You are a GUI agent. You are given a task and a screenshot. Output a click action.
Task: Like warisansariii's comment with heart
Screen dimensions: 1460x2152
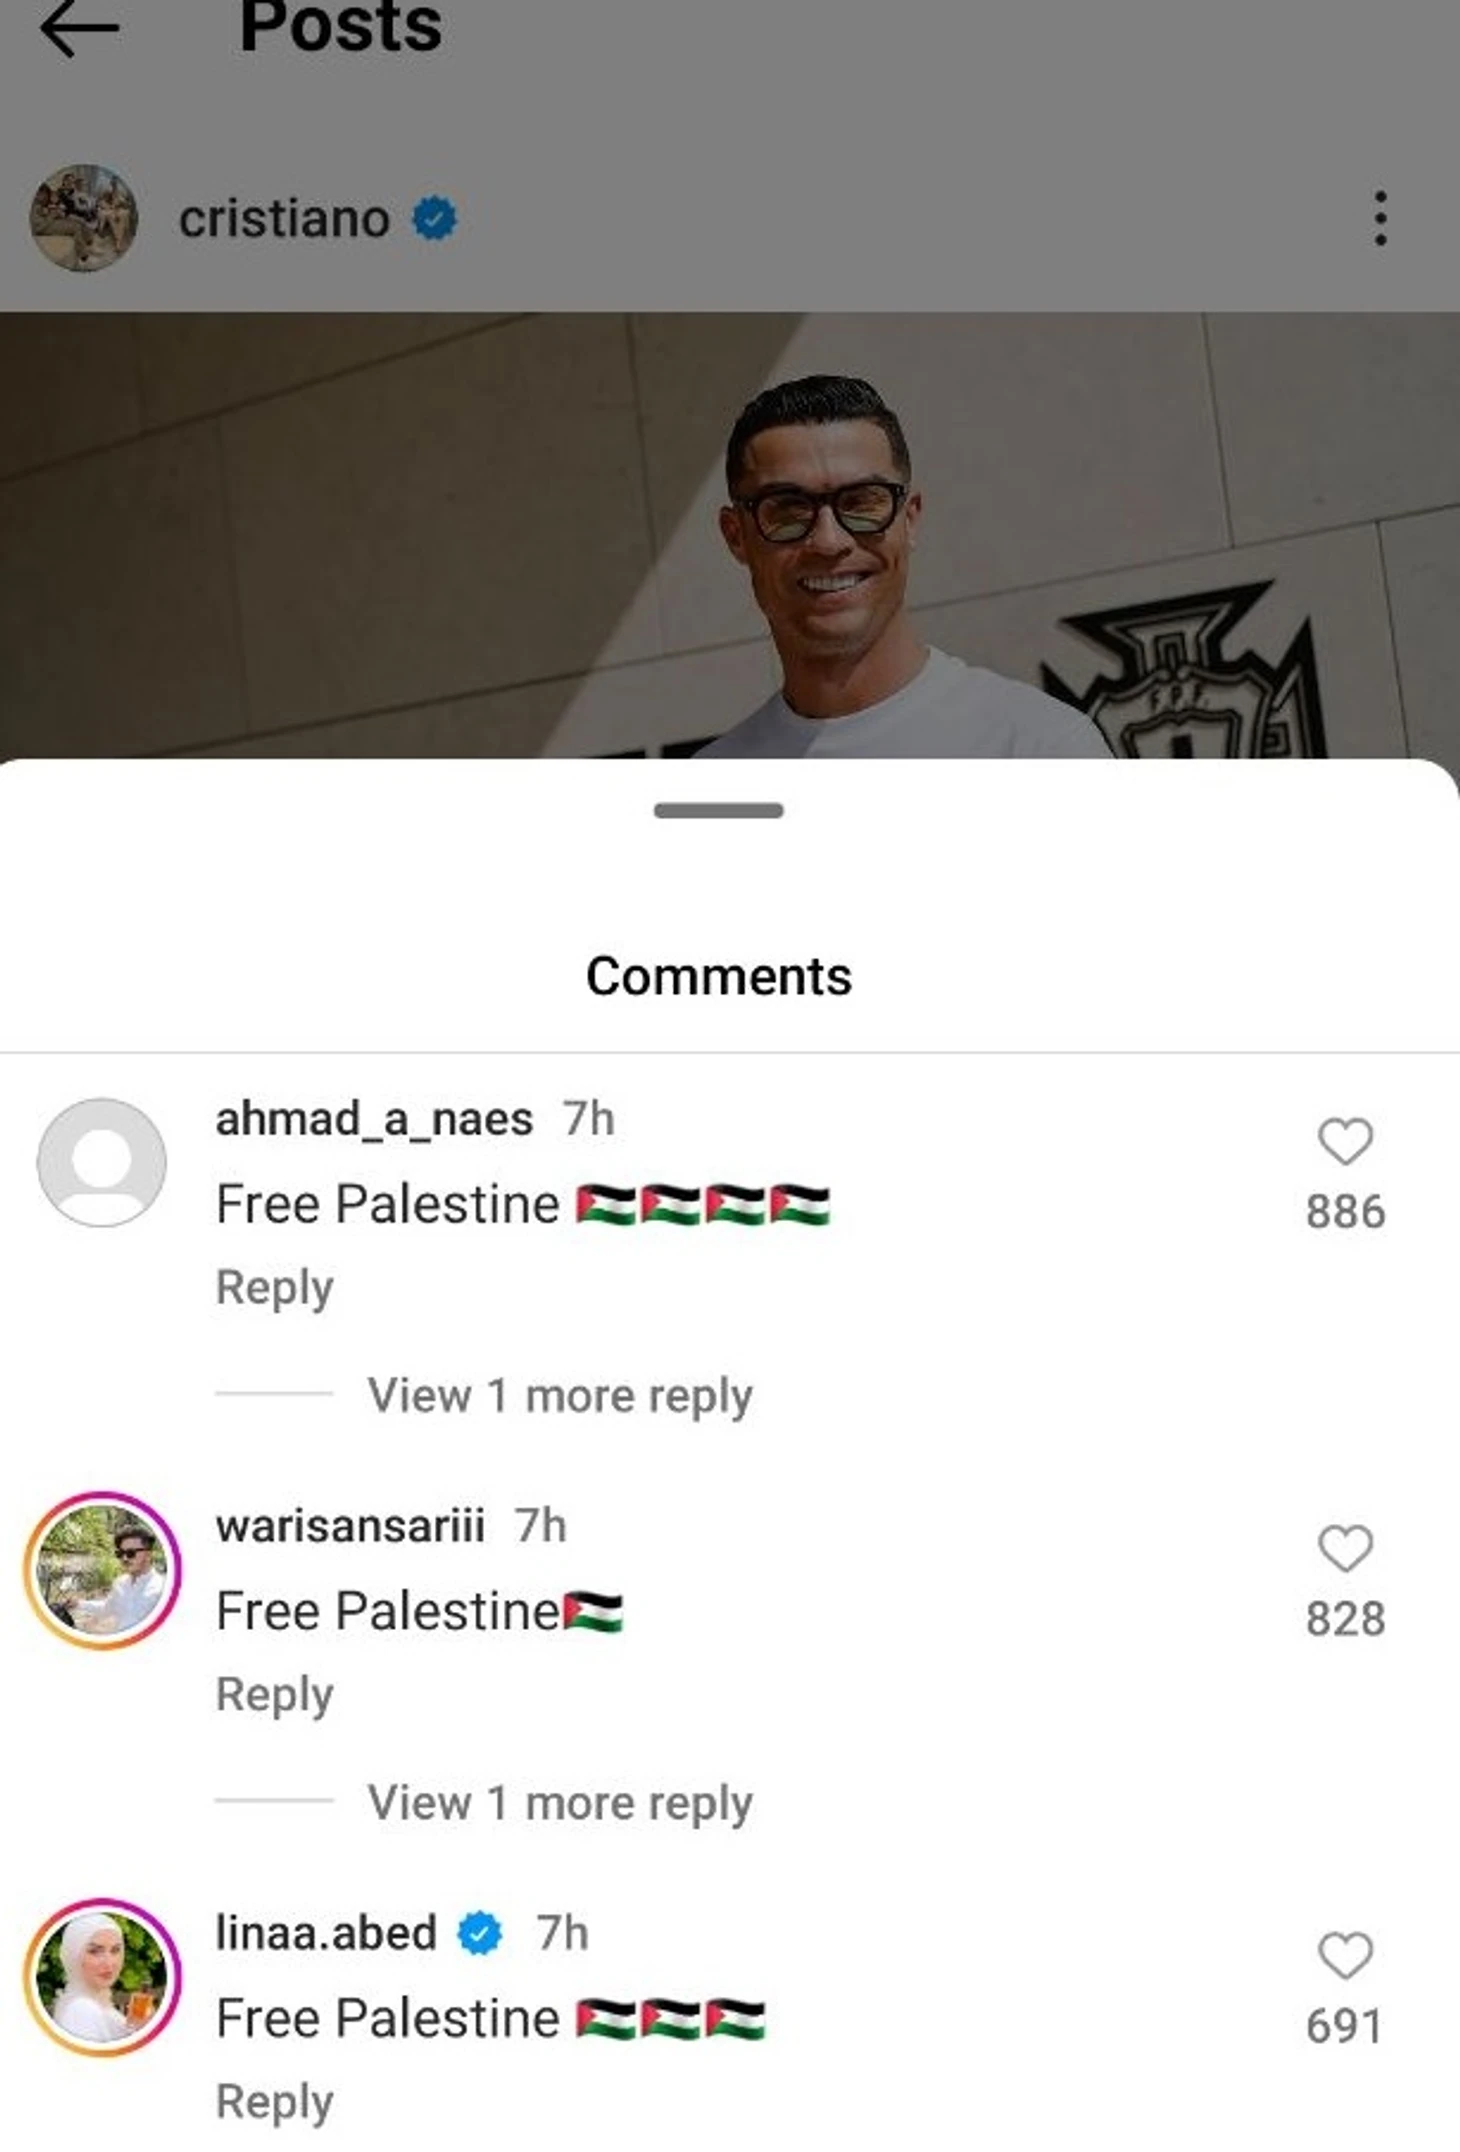point(1345,1548)
